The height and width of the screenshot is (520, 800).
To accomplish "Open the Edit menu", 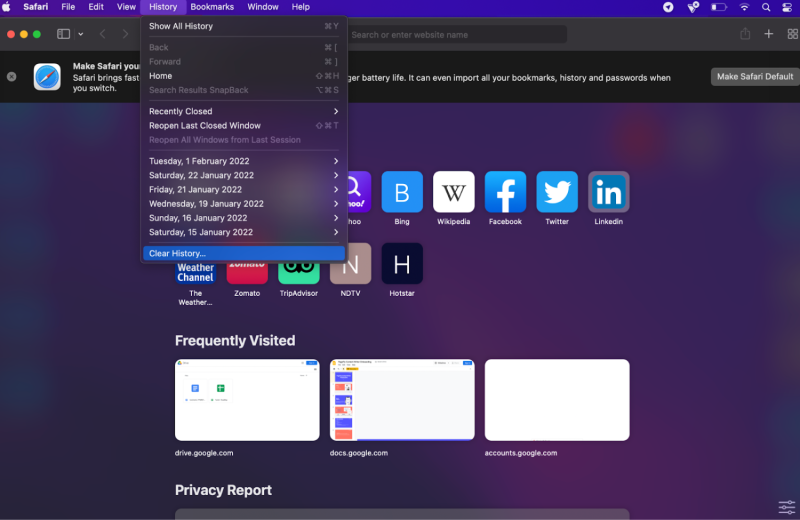I will (x=96, y=7).
